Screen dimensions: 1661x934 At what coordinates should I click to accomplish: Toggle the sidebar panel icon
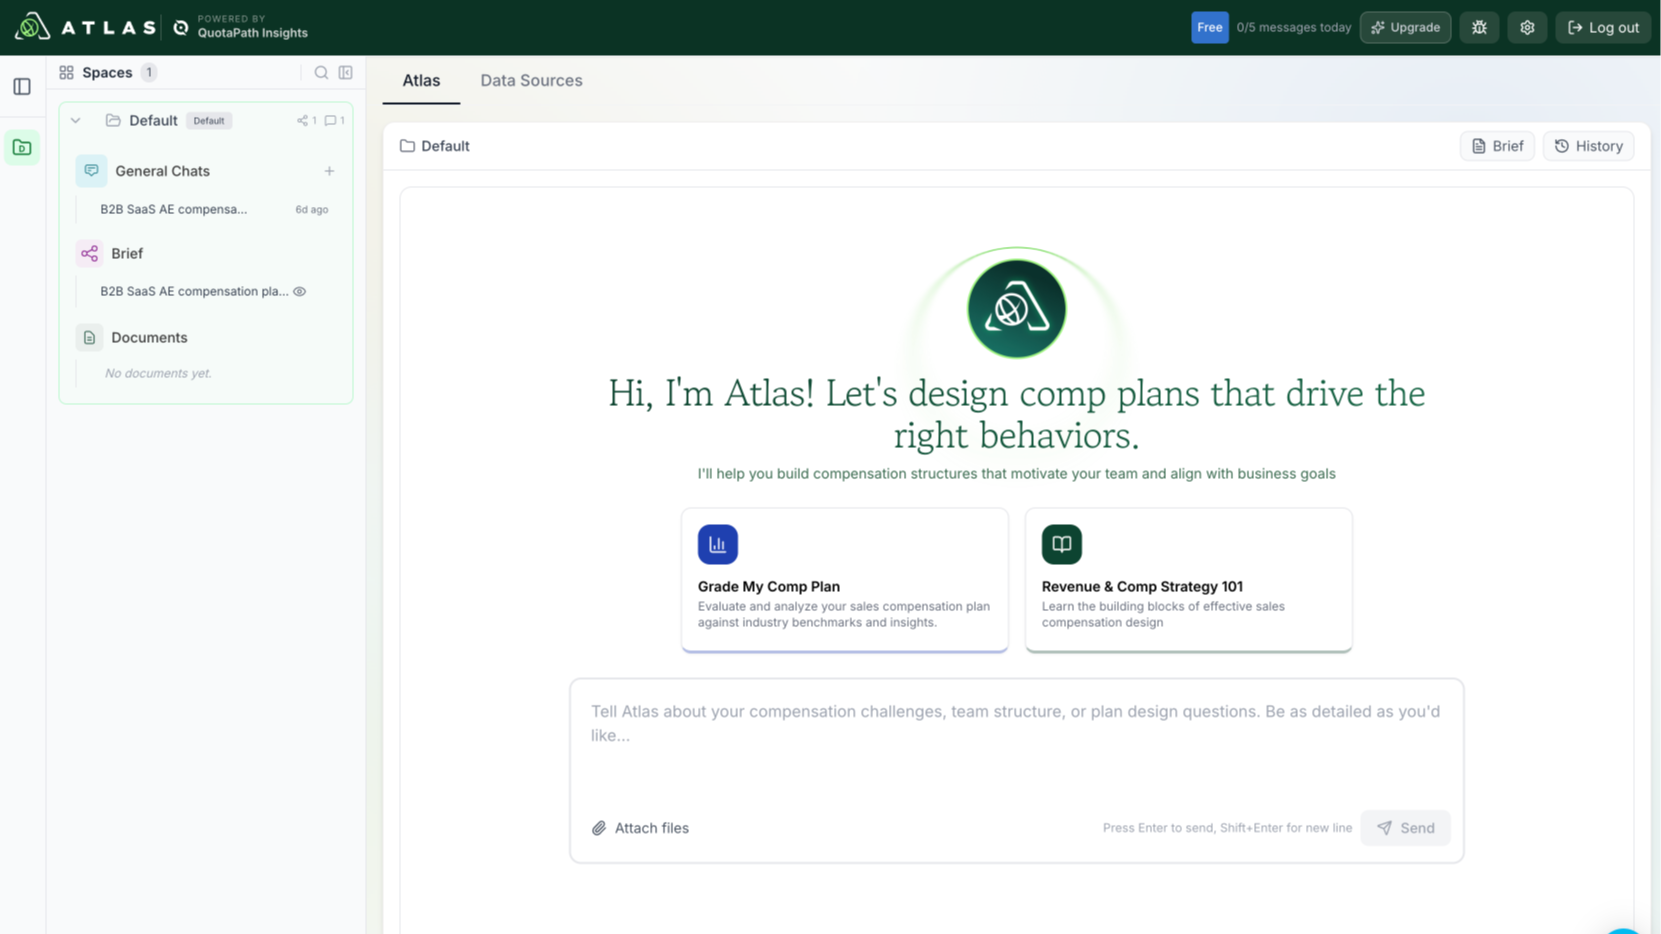click(22, 87)
